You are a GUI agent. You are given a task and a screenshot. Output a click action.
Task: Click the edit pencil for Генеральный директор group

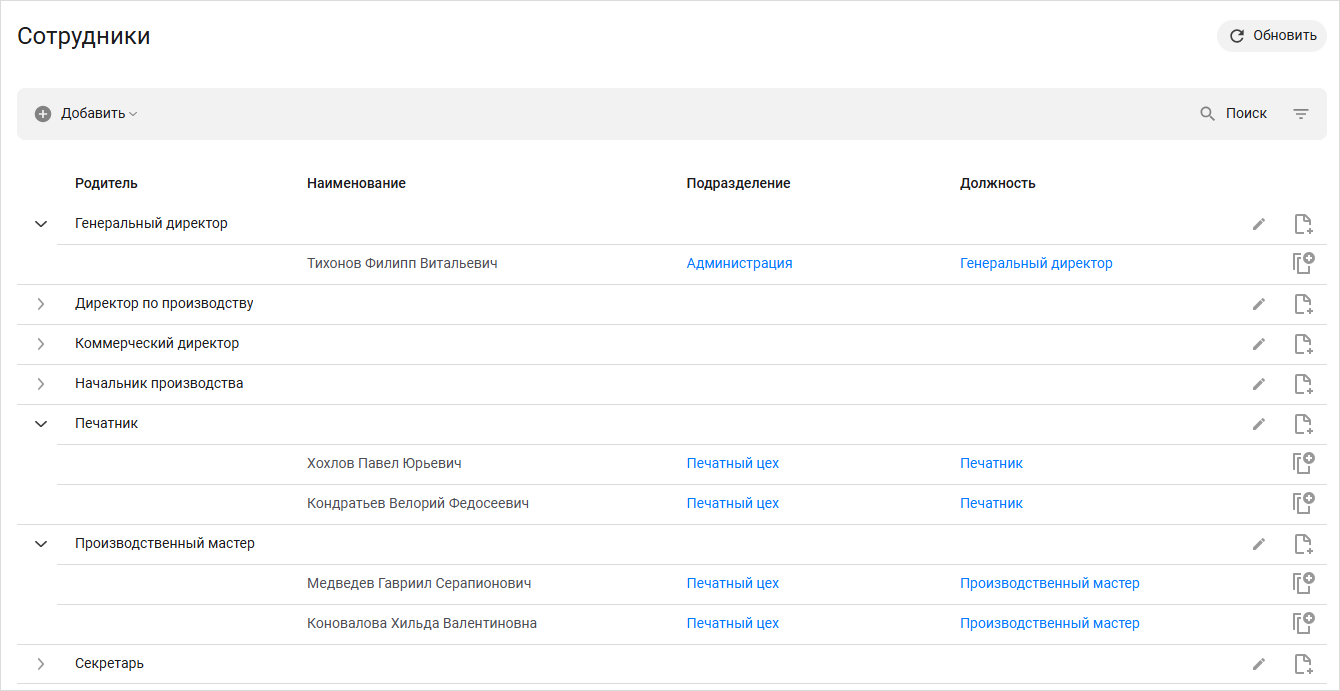pos(1258,224)
